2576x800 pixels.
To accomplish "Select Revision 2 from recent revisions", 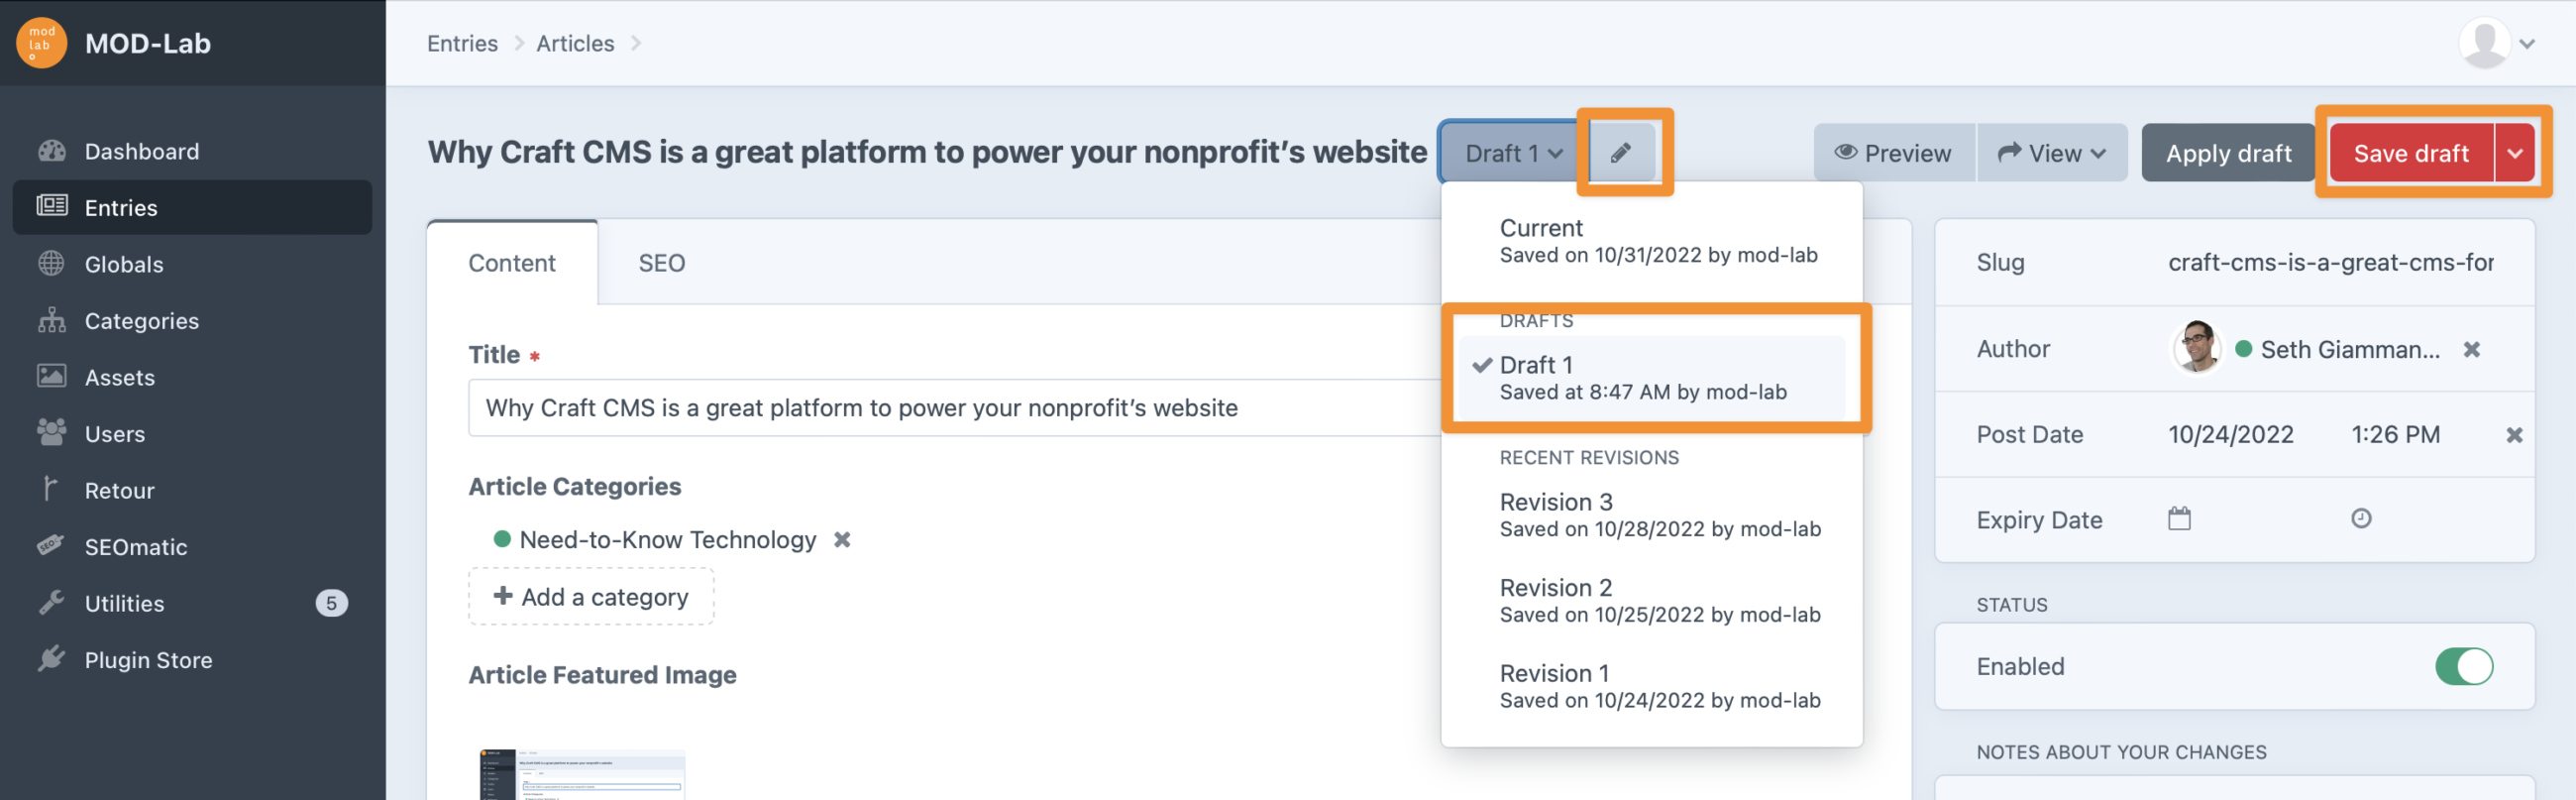I will (x=1651, y=600).
